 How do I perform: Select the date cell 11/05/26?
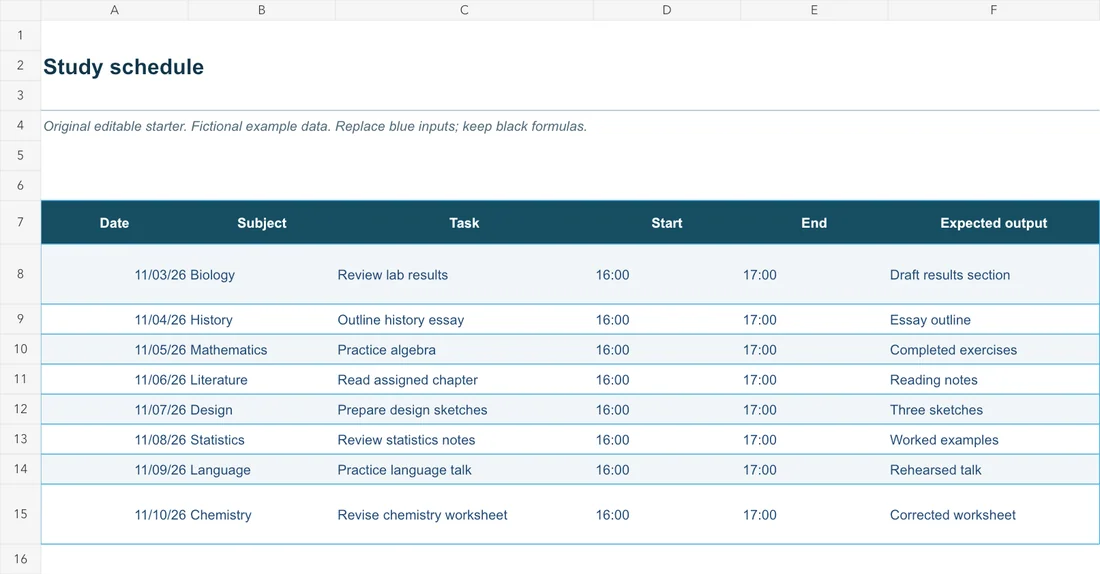[114, 350]
